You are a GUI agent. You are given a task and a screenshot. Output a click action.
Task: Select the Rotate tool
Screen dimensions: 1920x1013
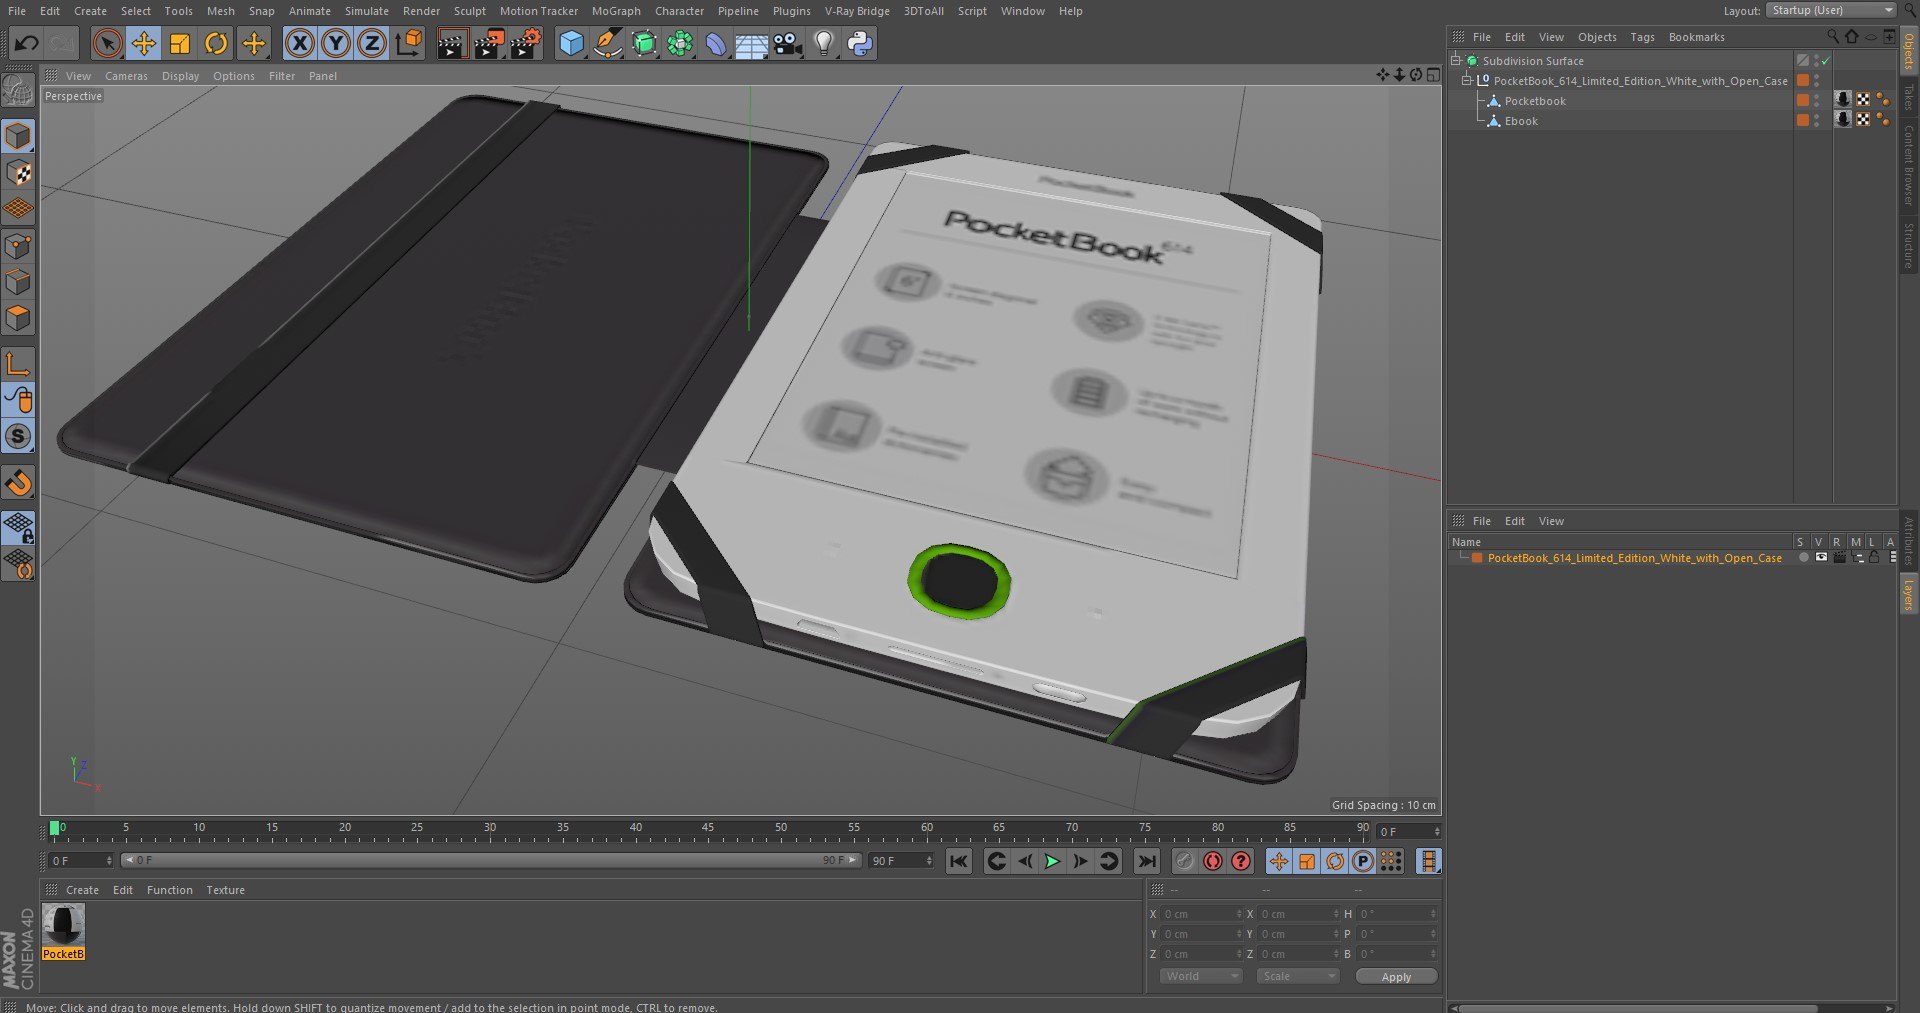click(216, 43)
